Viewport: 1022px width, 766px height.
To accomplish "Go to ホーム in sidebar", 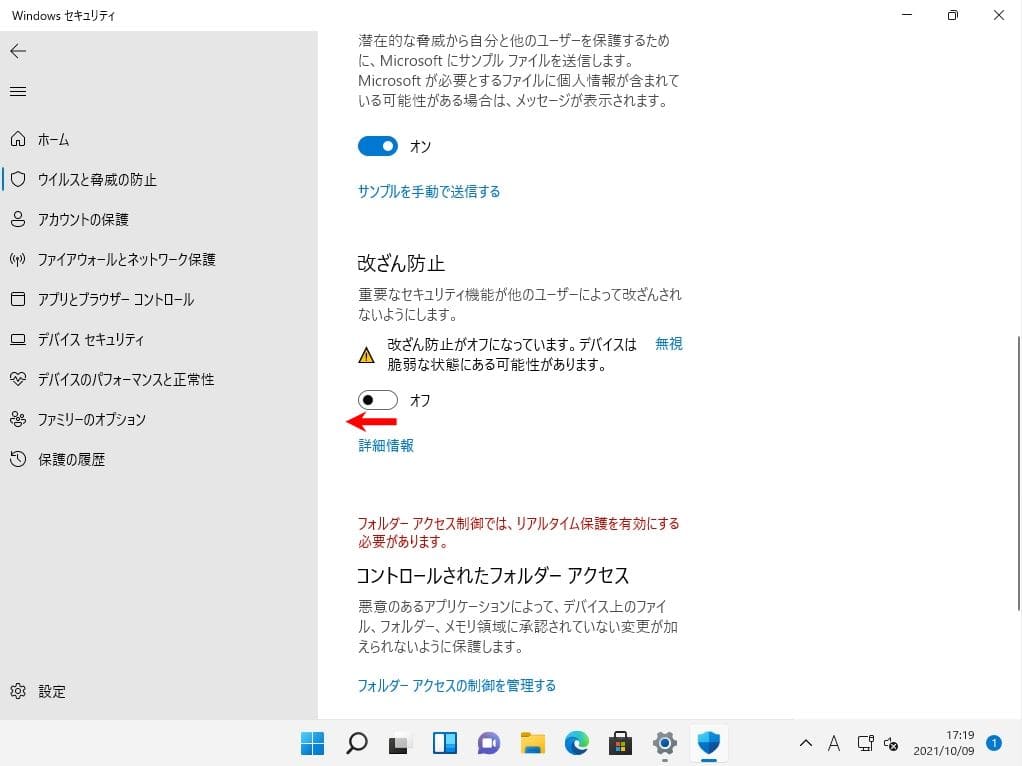I will click(53, 140).
